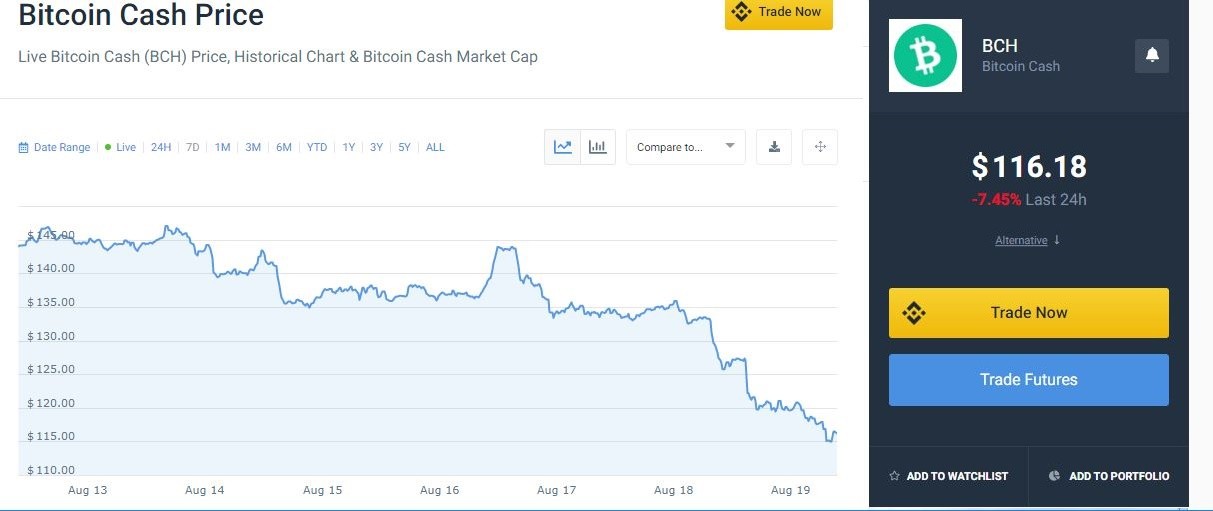
Task: Select the 24H range option
Action: [x=161, y=147]
